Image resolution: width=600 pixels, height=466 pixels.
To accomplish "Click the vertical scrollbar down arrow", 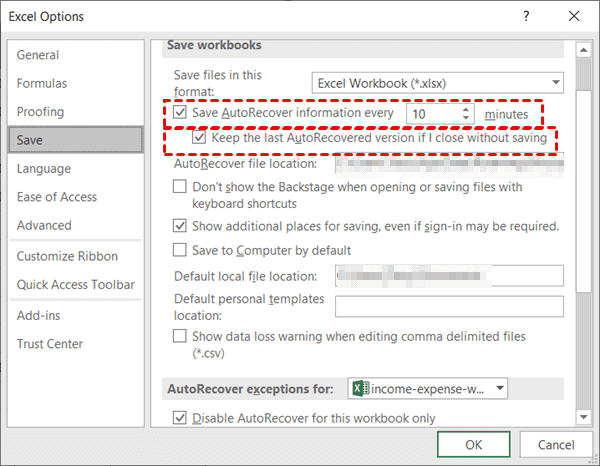I will 583,416.
